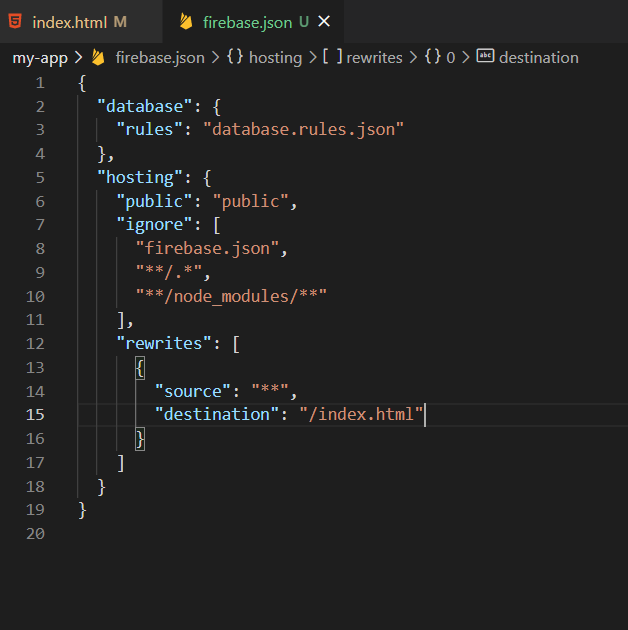Click the "database.rules.json" value
The image size is (628, 630).
pos(304,130)
